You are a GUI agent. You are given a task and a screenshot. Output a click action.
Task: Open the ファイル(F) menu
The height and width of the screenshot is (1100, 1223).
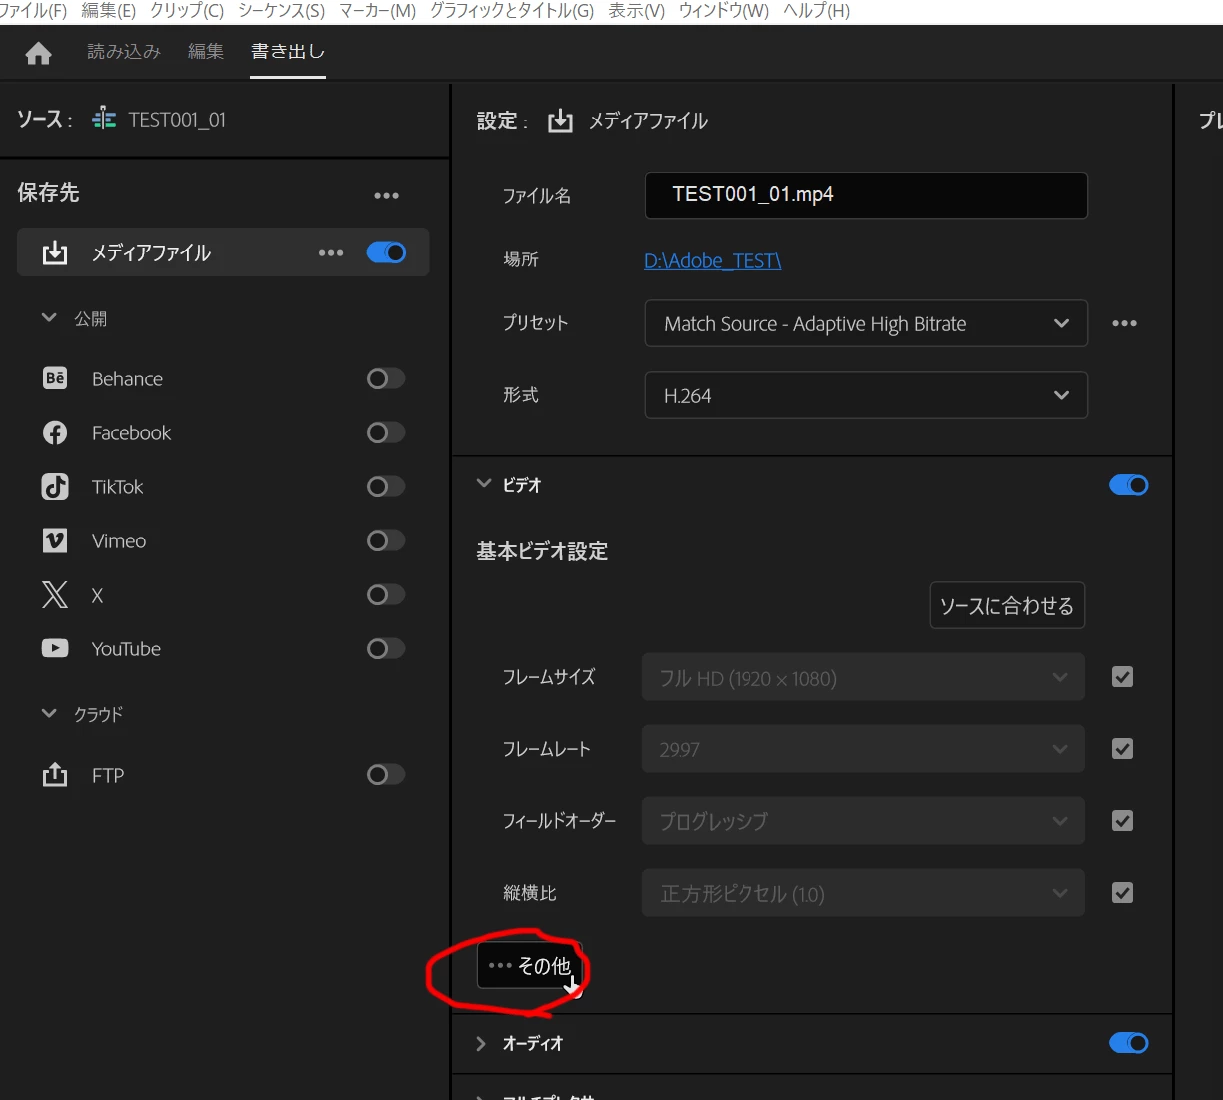[33, 11]
